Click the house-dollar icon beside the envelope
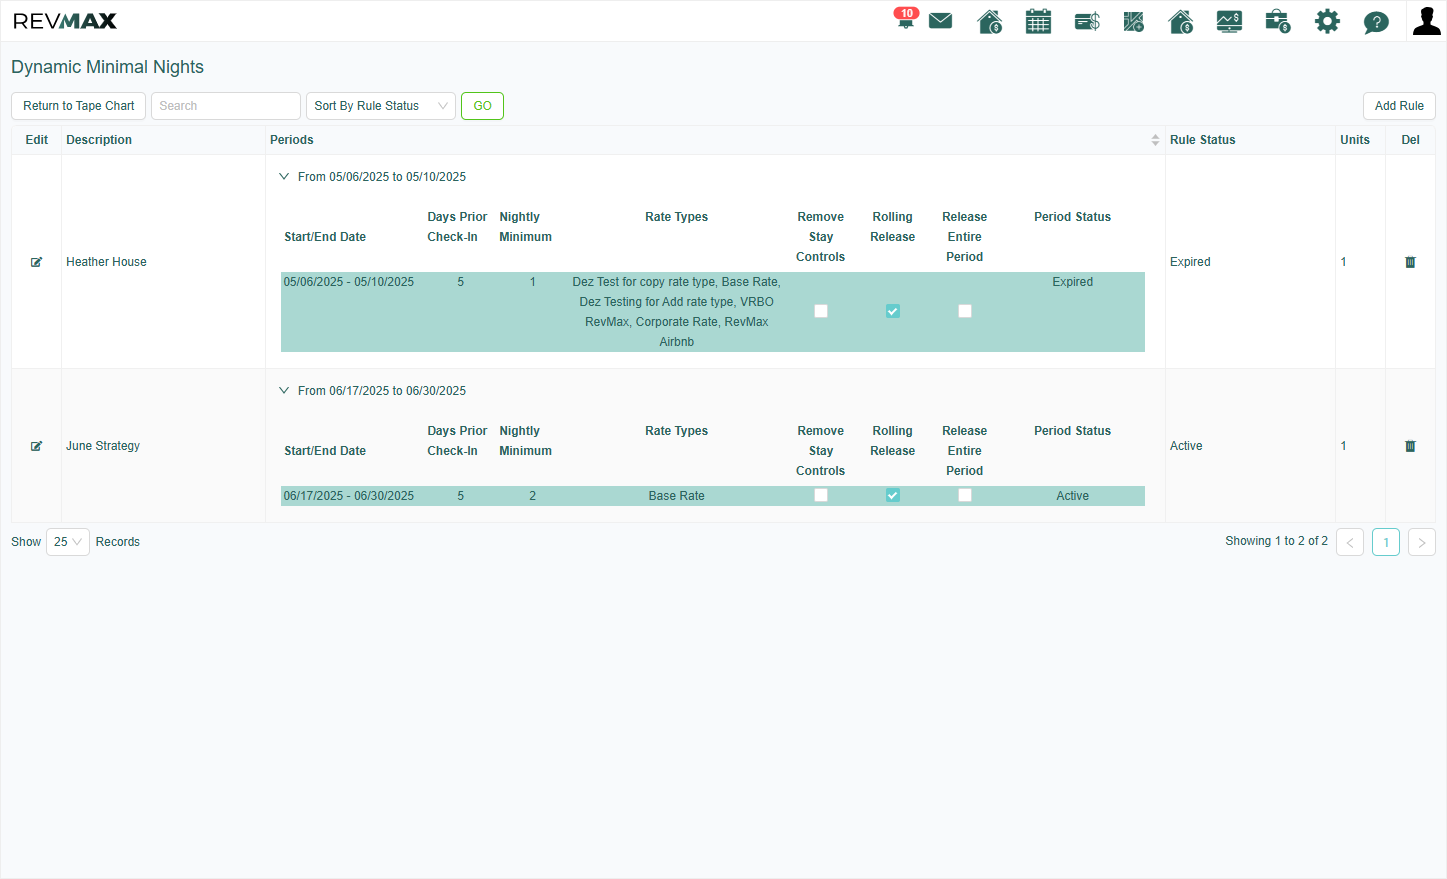Viewport: 1447px width, 879px height. point(990,21)
